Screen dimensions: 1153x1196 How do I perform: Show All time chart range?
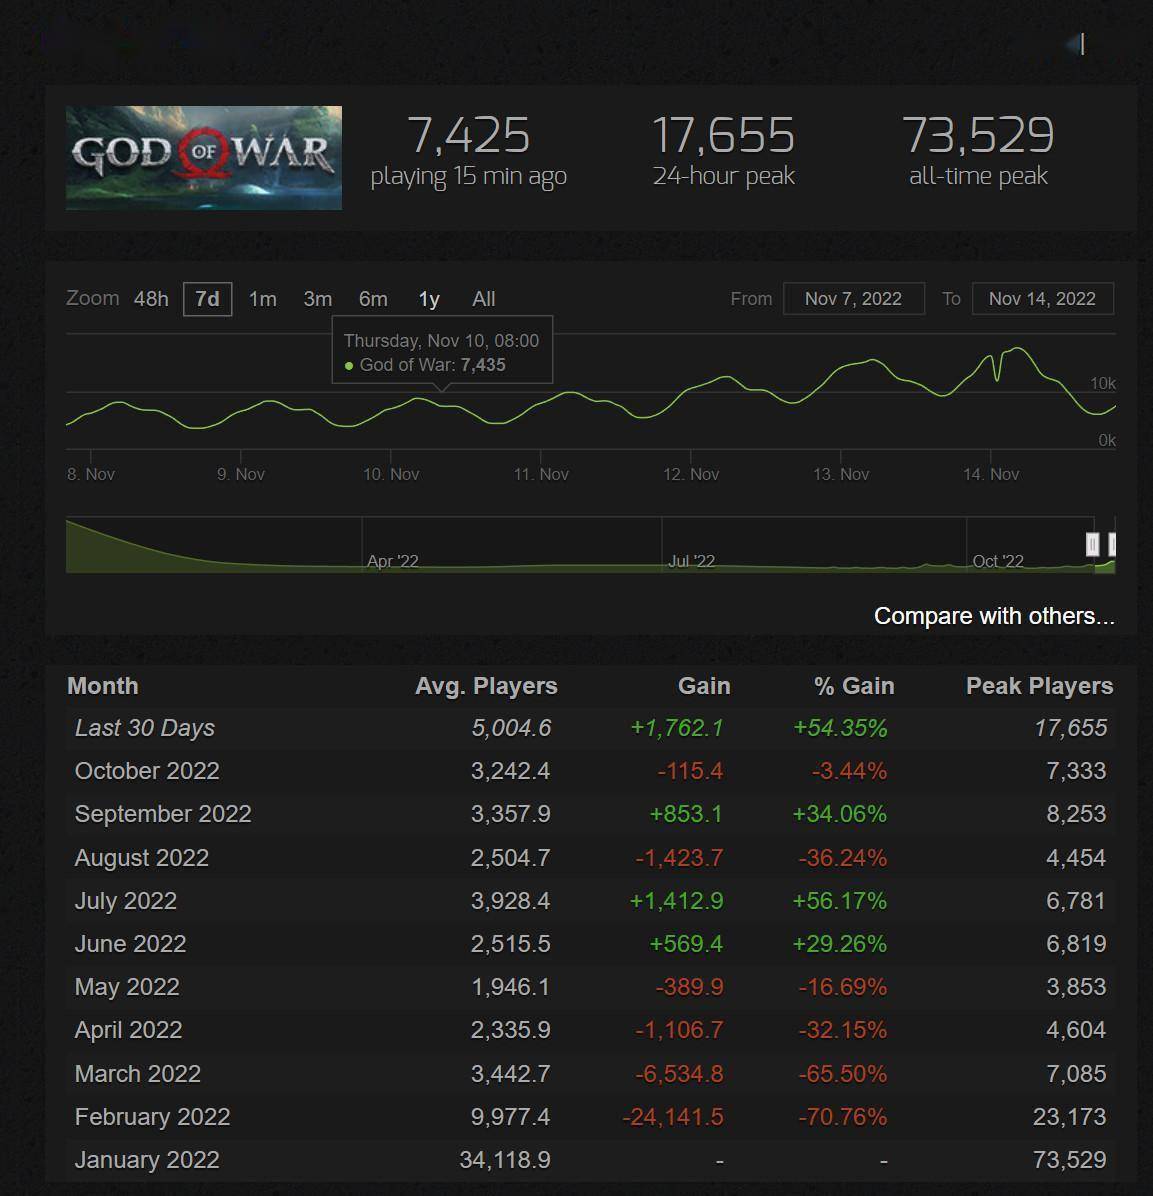coord(483,299)
